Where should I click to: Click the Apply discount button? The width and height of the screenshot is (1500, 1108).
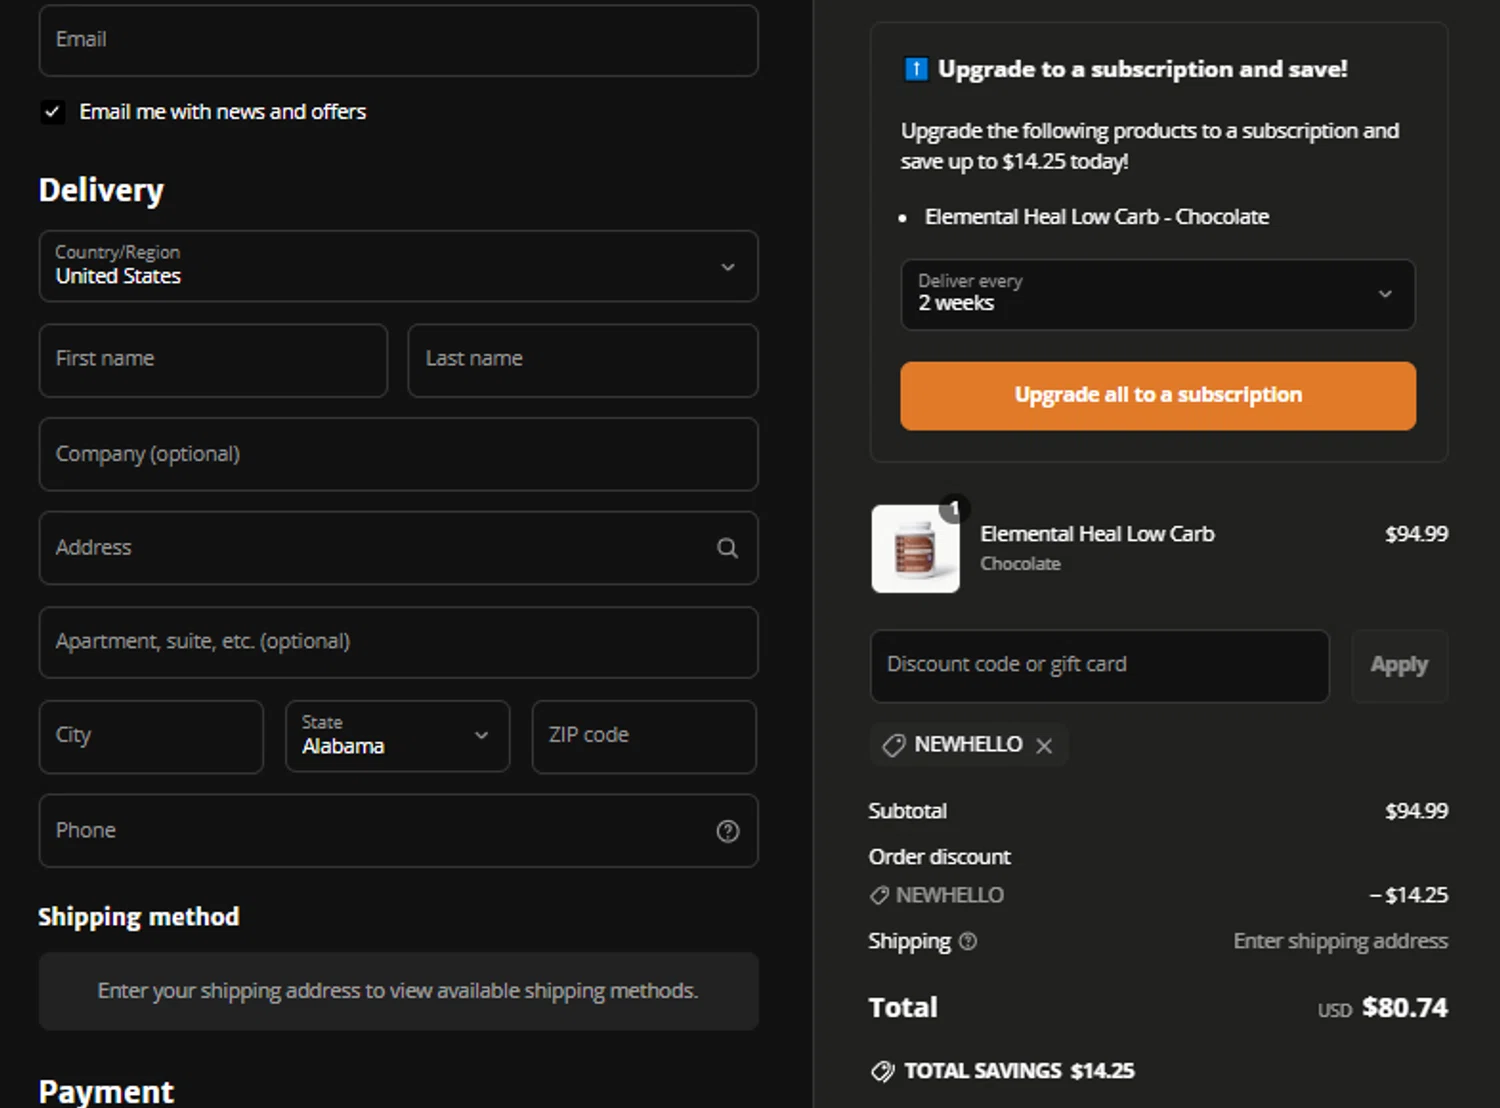pos(1400,666)
